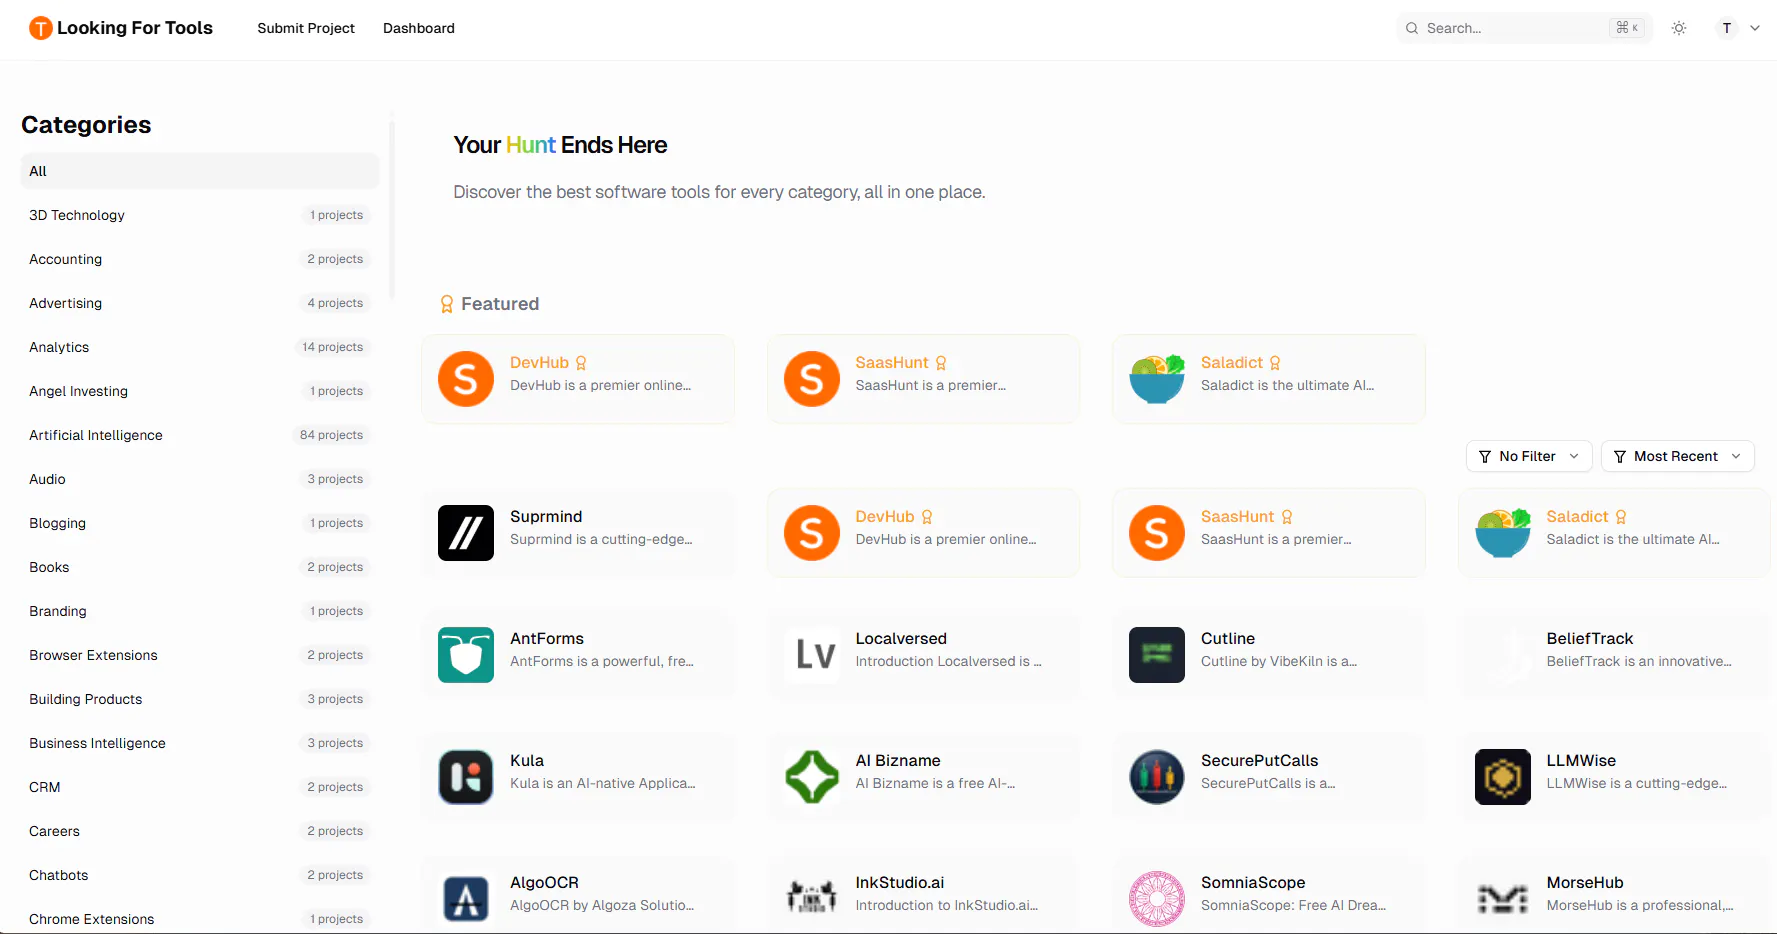Image resolution: width=1777 pixels, height=934 pixels.
Task: Click the SomniaScope pink mandala icon
Action: click(x=1157, y=899)
